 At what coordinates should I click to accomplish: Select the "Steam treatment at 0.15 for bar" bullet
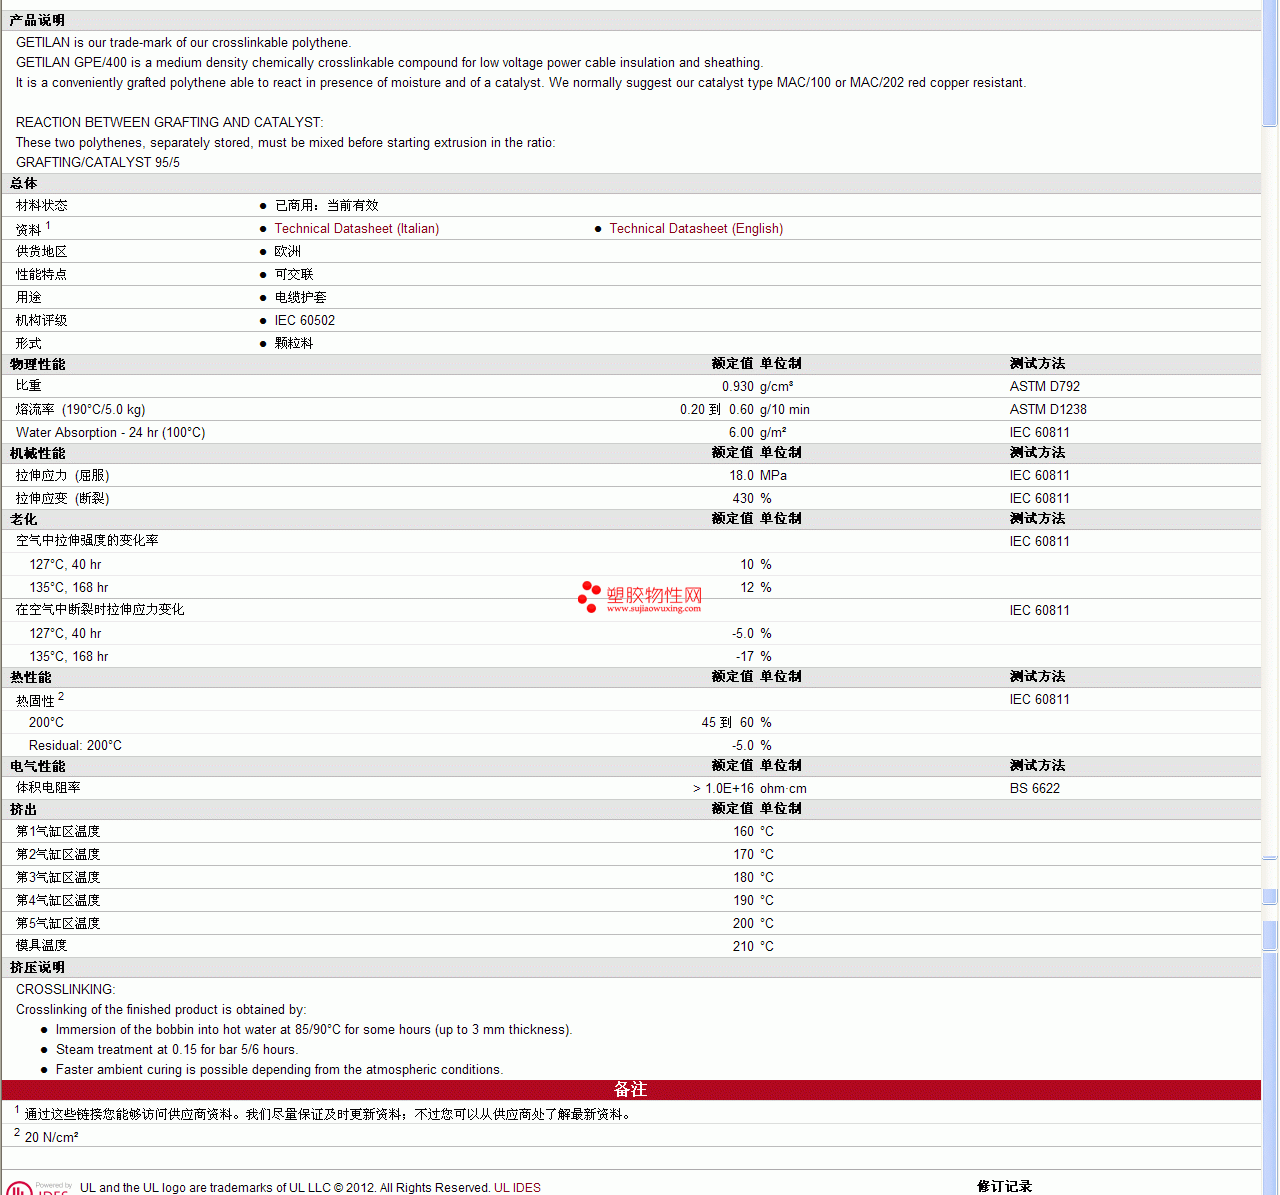(177, 1050)
